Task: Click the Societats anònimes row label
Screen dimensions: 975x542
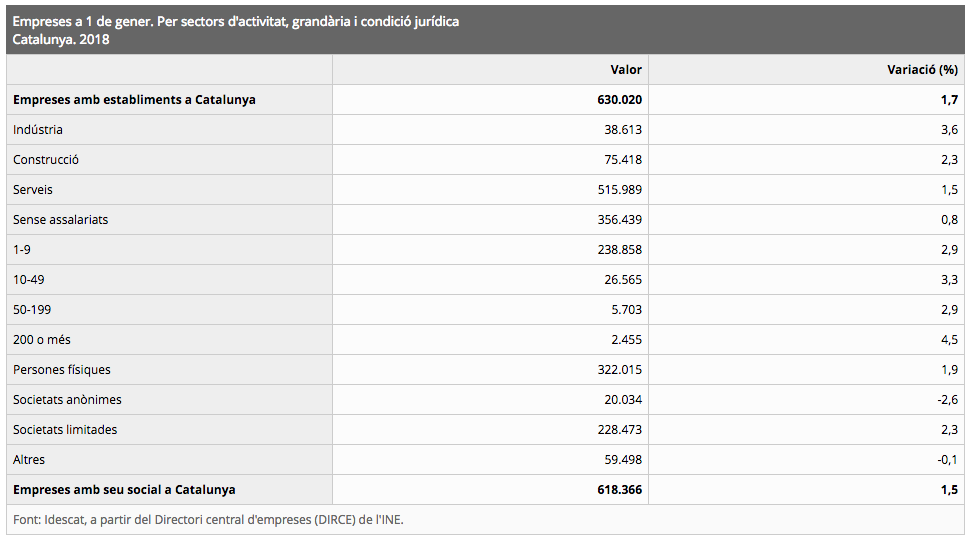Action: point(67,400)
